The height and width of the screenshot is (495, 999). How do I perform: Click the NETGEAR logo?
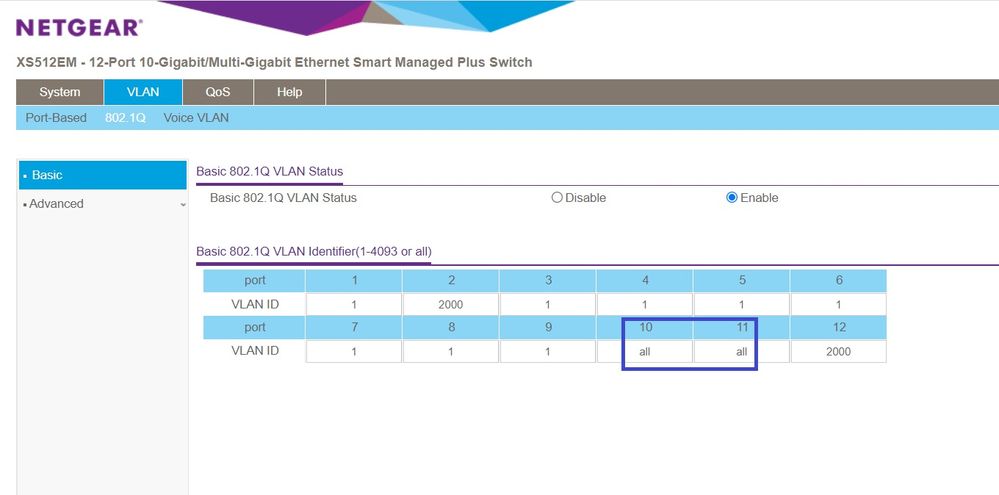pyautogui.click(x=79, y=27)
